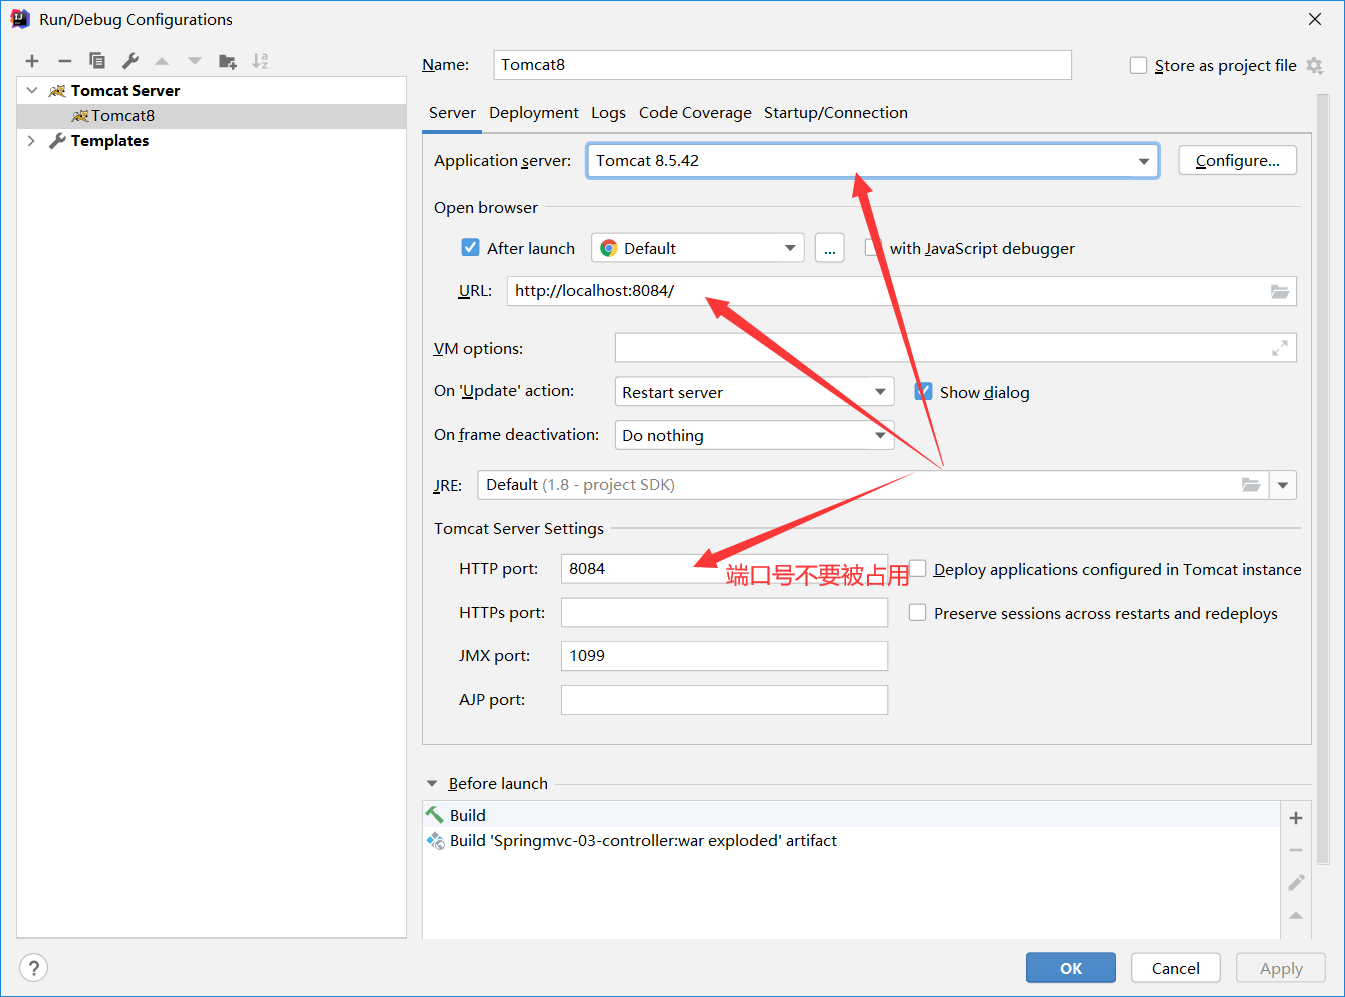Click the Apply button
Screen dimensions: 1345x997
[1281, 968]
